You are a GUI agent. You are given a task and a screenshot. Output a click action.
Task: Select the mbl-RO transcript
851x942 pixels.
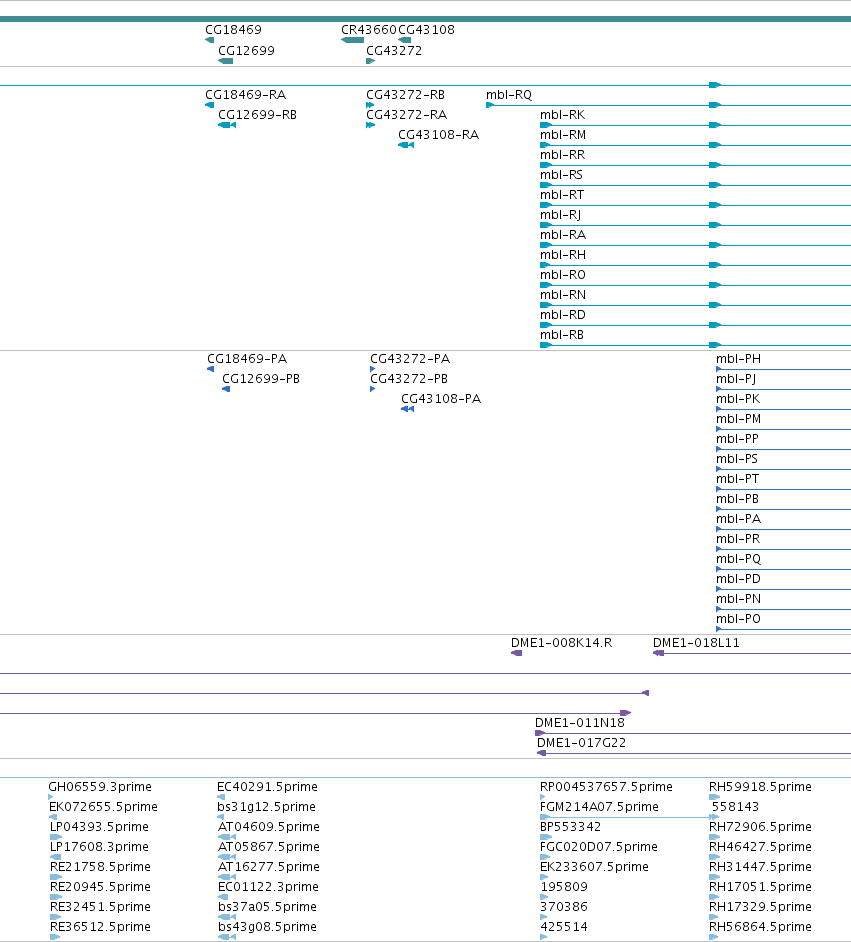point(563,275)
